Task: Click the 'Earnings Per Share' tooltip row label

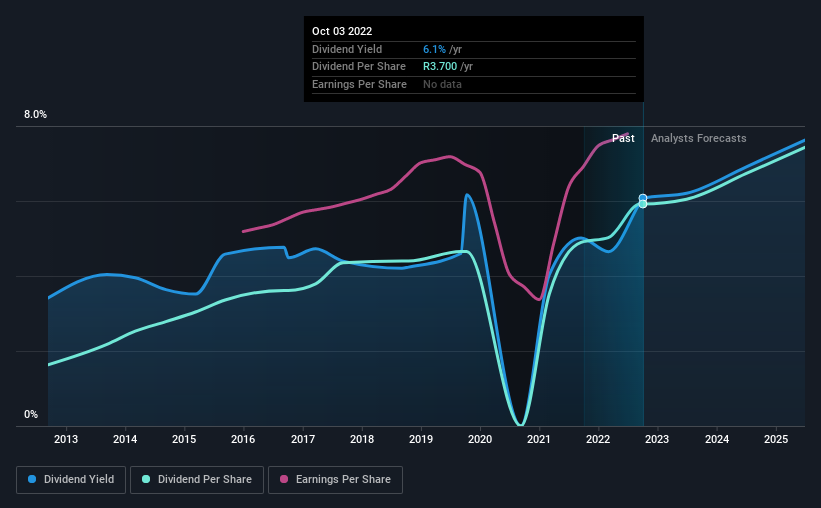Action: 359,84
